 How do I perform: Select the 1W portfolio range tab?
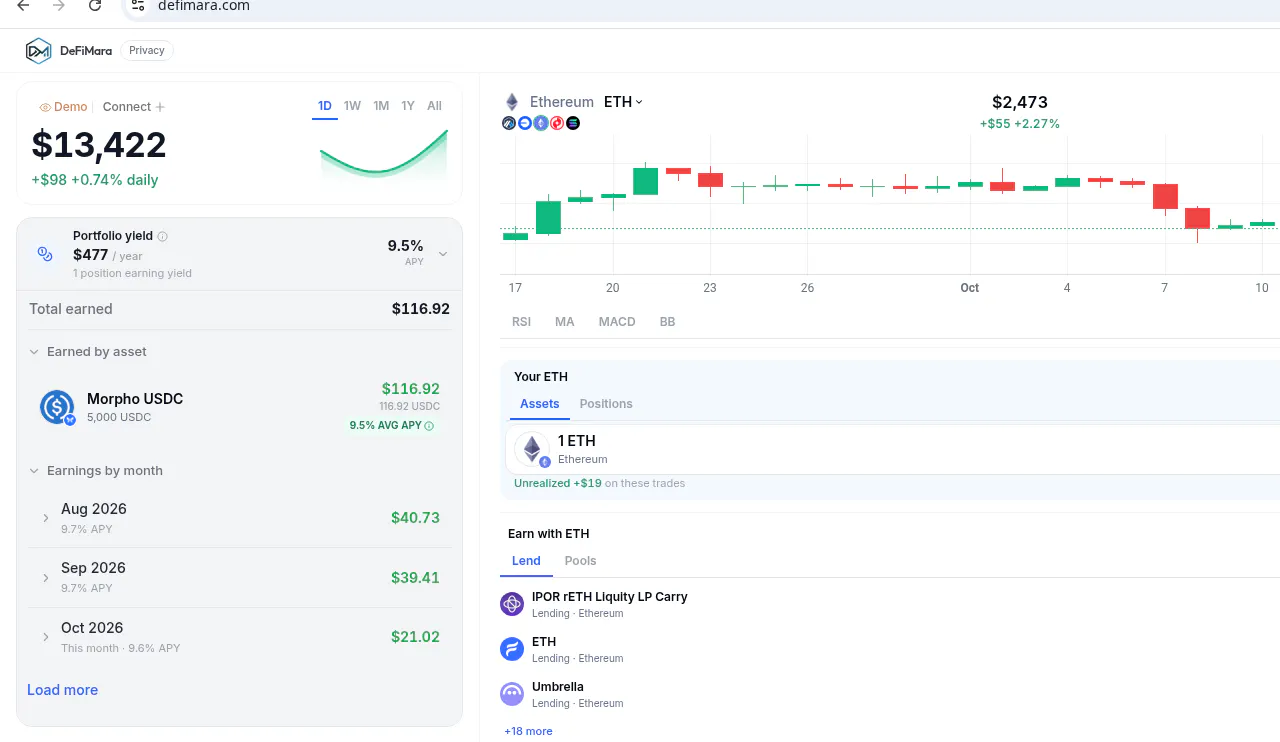point(352,106)
